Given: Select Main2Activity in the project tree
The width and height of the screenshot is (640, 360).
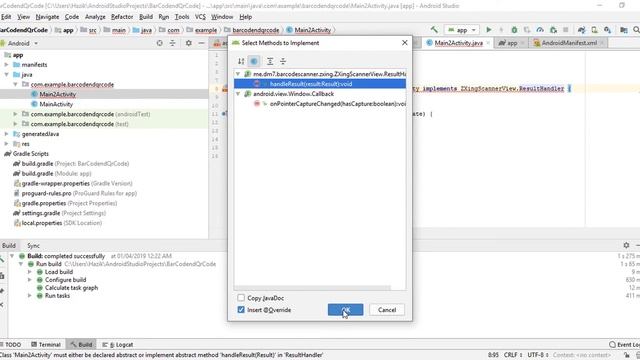Looking at the screenshot, I should (x=58, y=94).
